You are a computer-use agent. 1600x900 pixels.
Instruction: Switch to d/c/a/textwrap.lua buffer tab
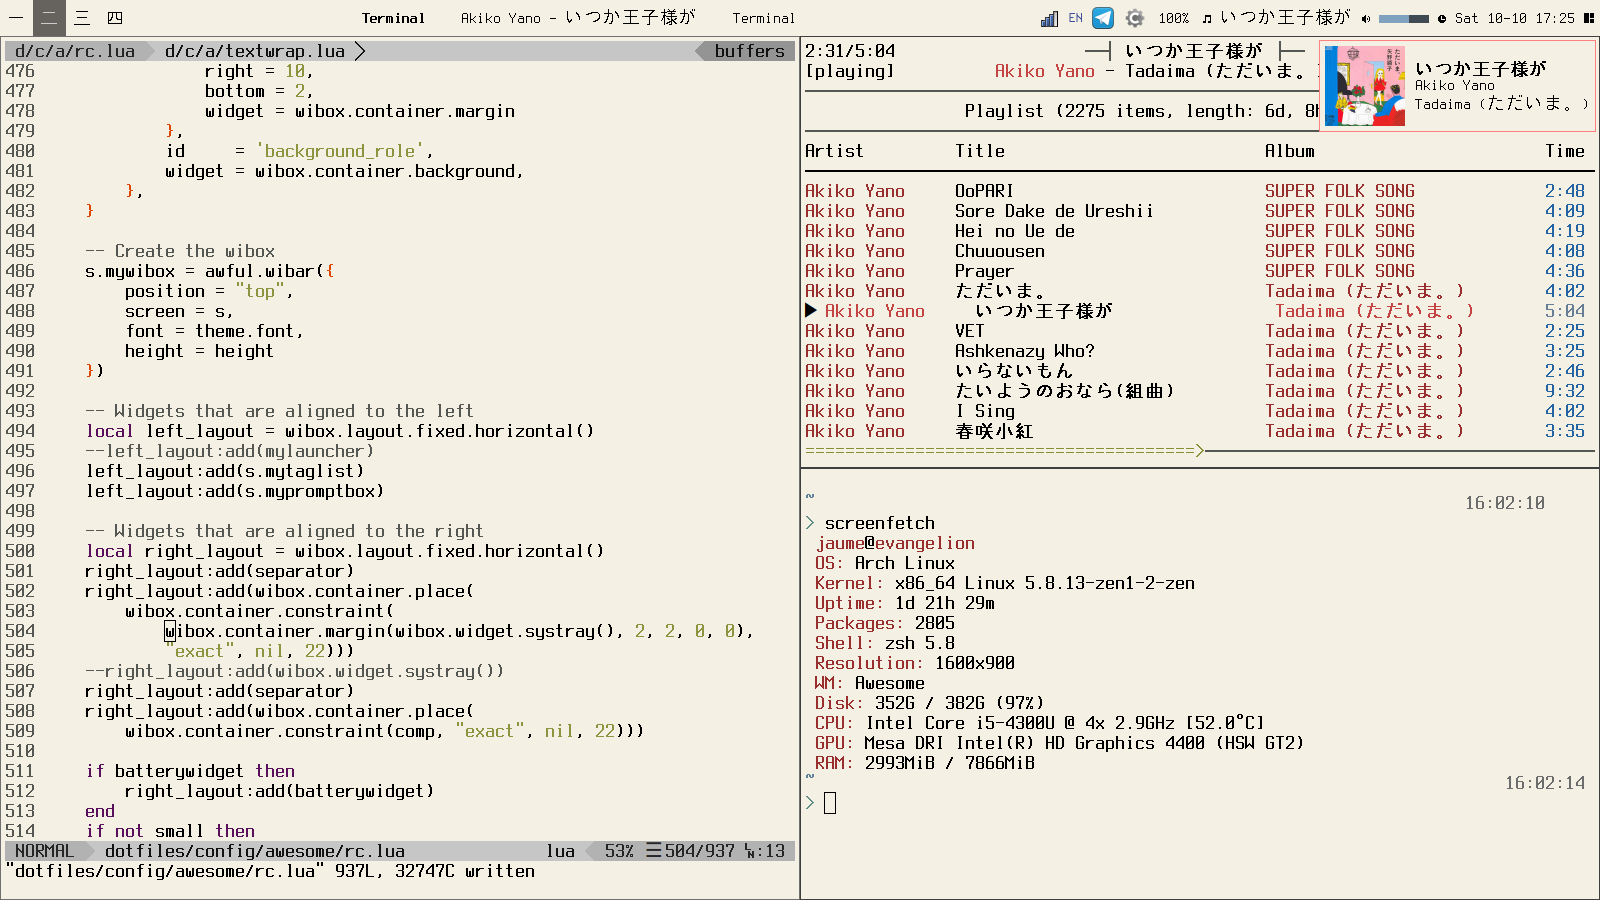click(254, 51)
